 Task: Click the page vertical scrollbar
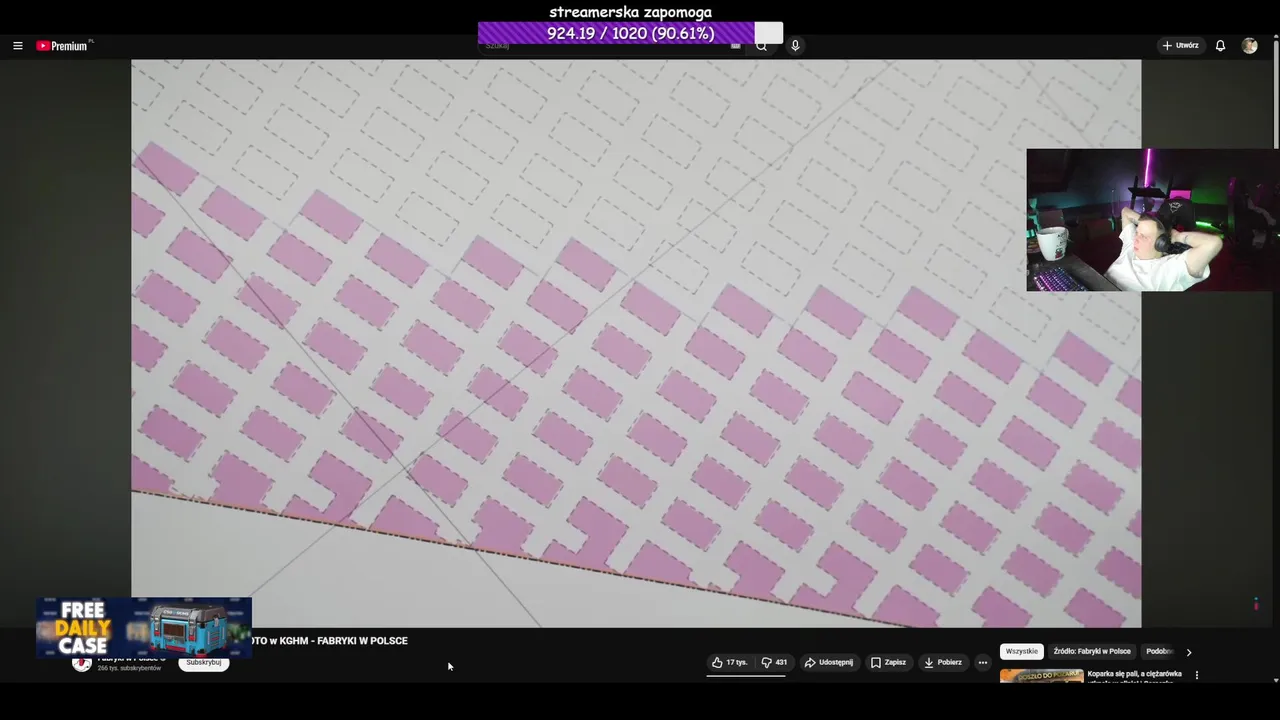[x=1276, y=360]
